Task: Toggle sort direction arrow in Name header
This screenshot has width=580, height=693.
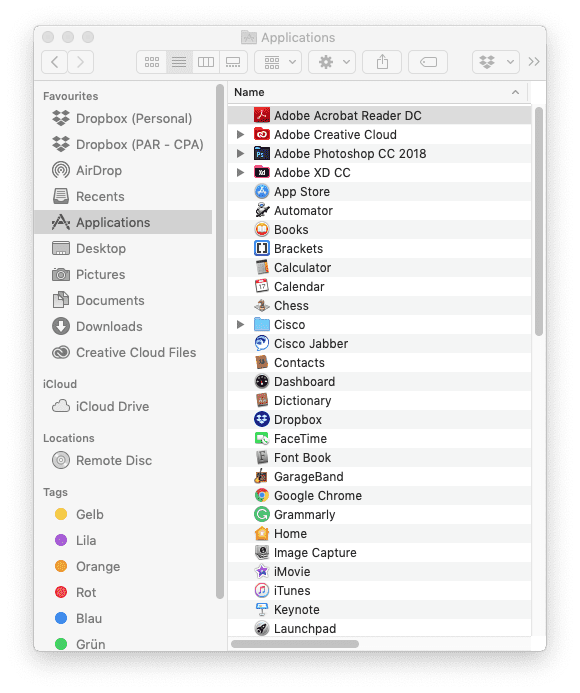Action: 515,92
